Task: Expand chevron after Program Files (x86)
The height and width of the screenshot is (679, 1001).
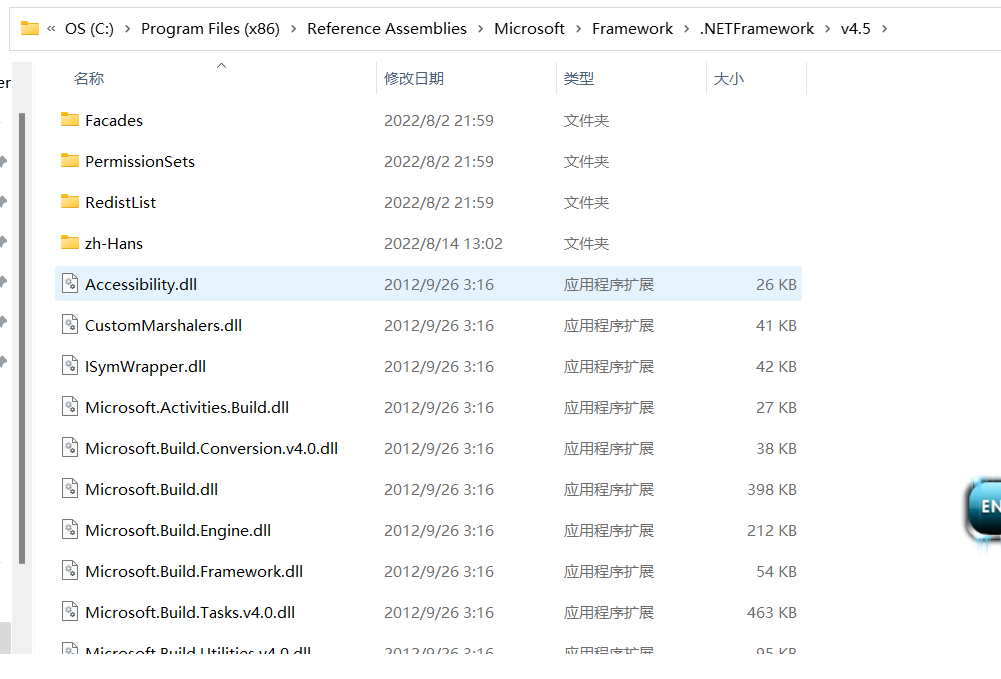Action: [x=294, y=29]
